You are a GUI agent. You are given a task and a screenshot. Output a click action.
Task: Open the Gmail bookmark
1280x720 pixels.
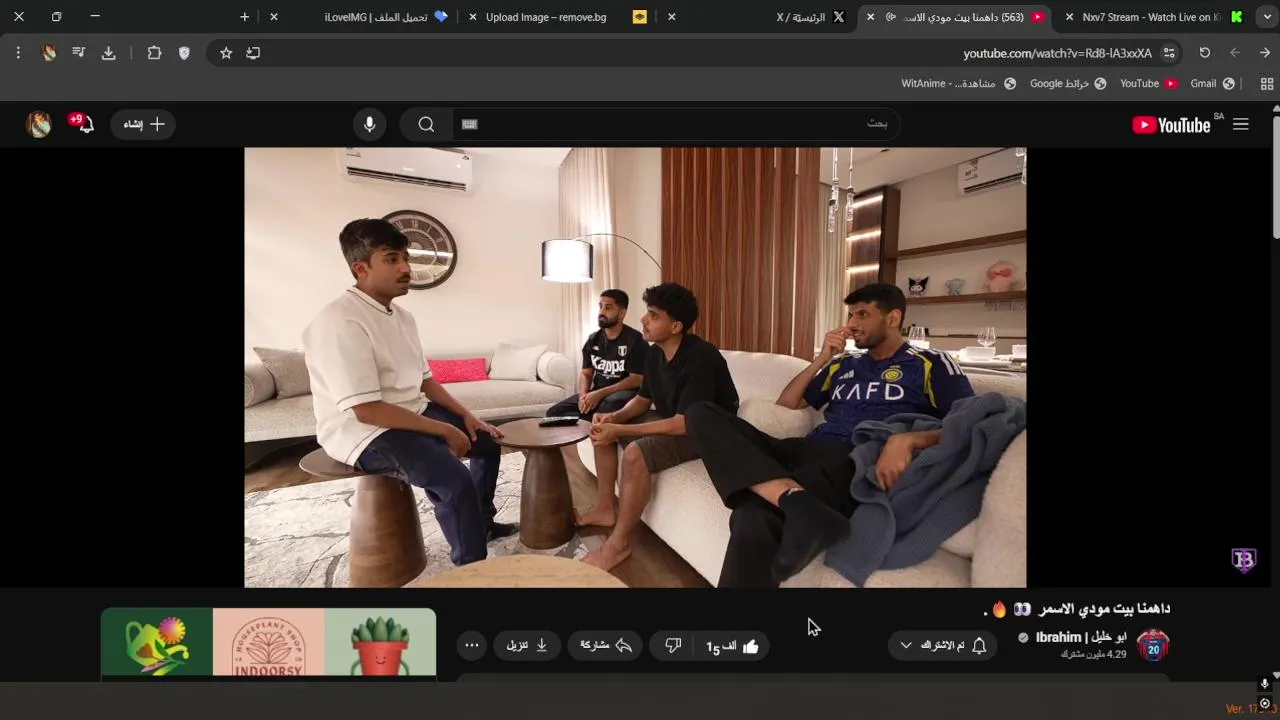point(1212,84)
